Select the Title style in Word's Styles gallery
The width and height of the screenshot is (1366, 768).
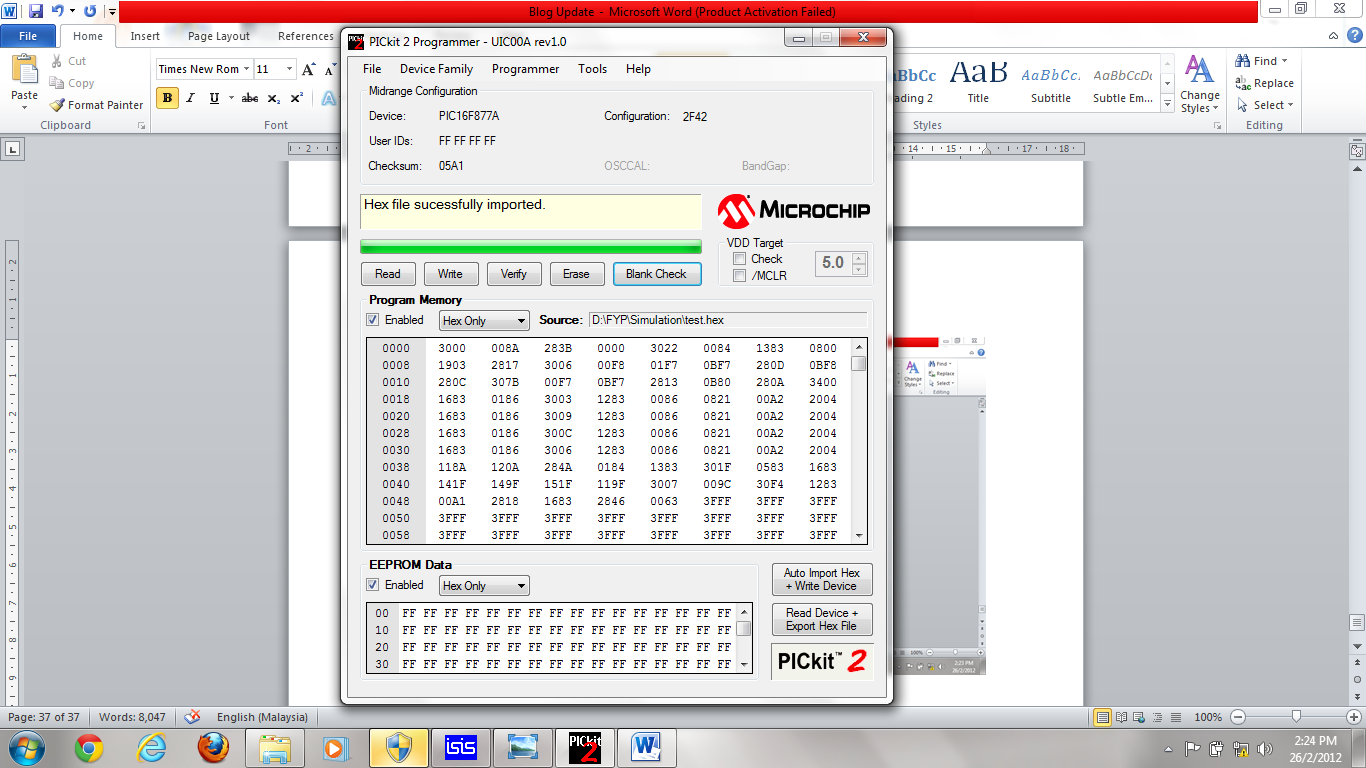978,81
